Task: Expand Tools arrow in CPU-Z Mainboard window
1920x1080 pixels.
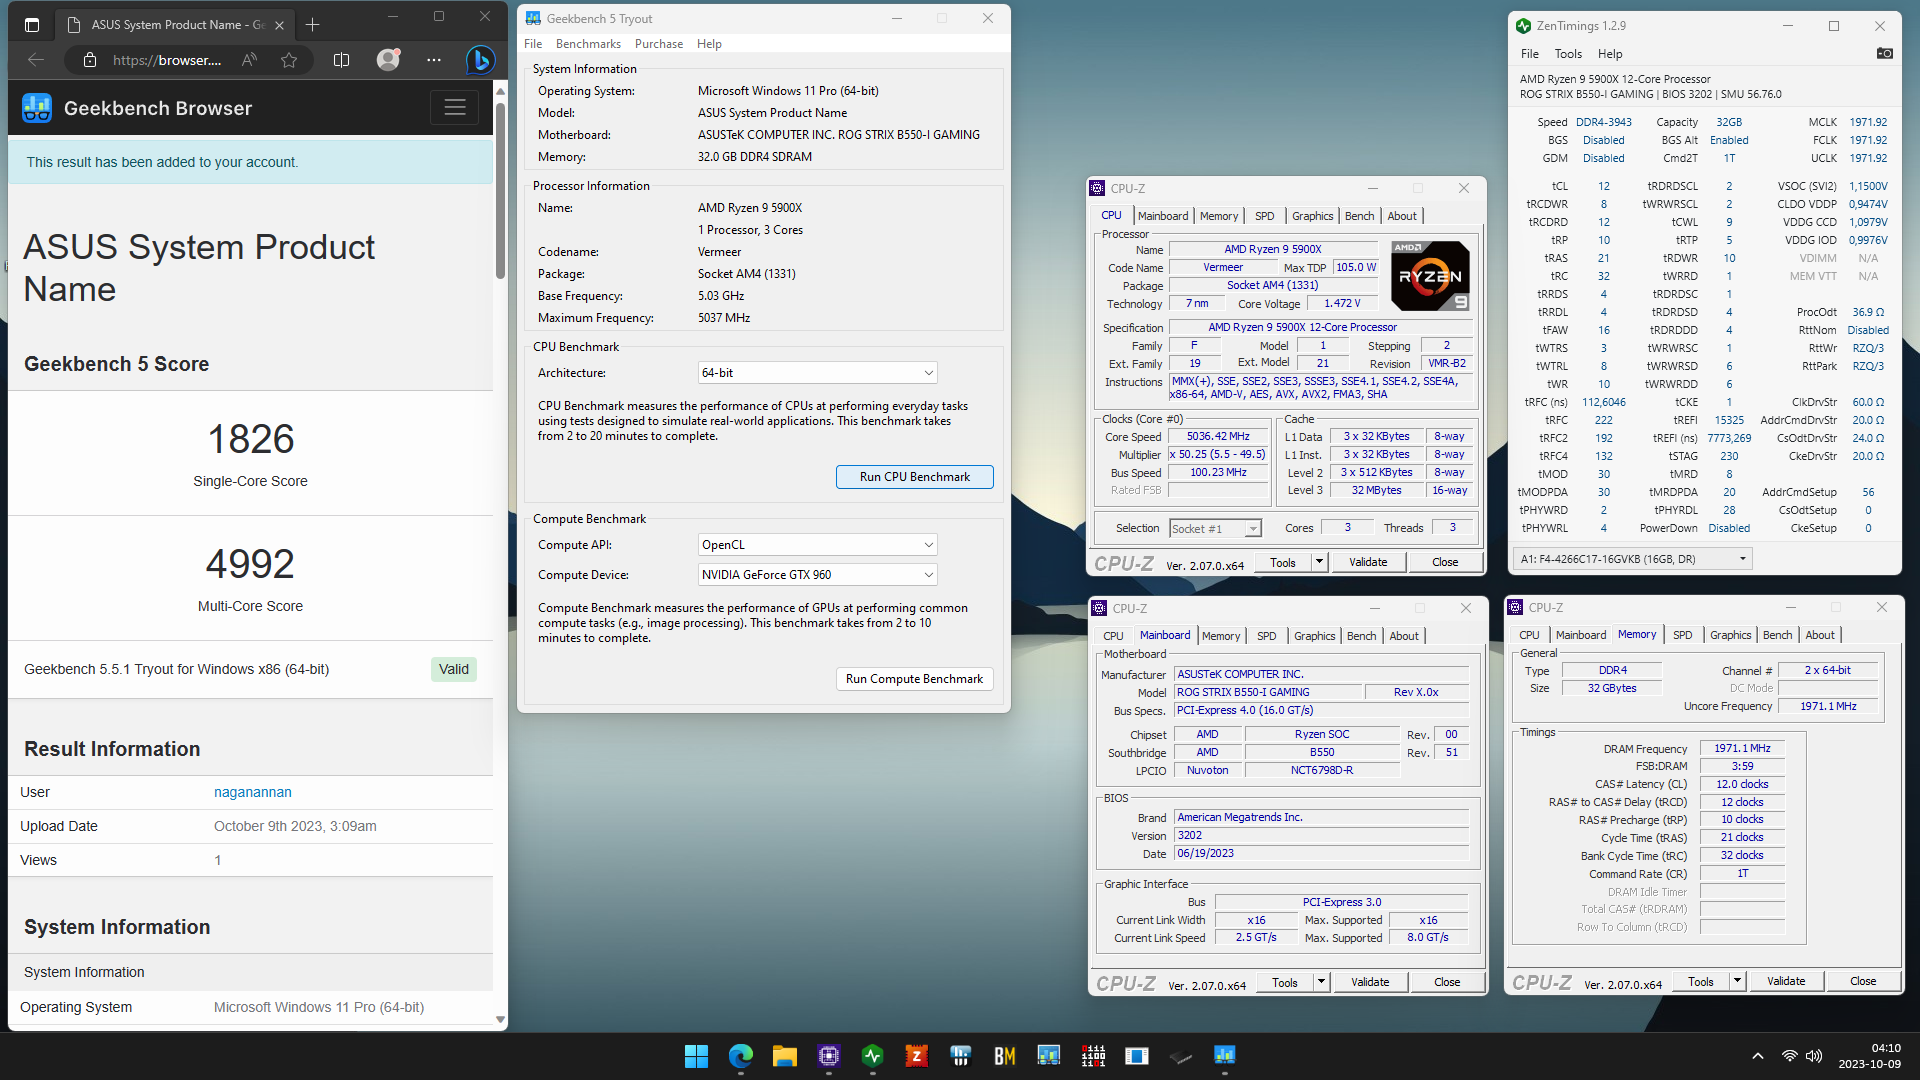Action: [x=1321, y=982]
